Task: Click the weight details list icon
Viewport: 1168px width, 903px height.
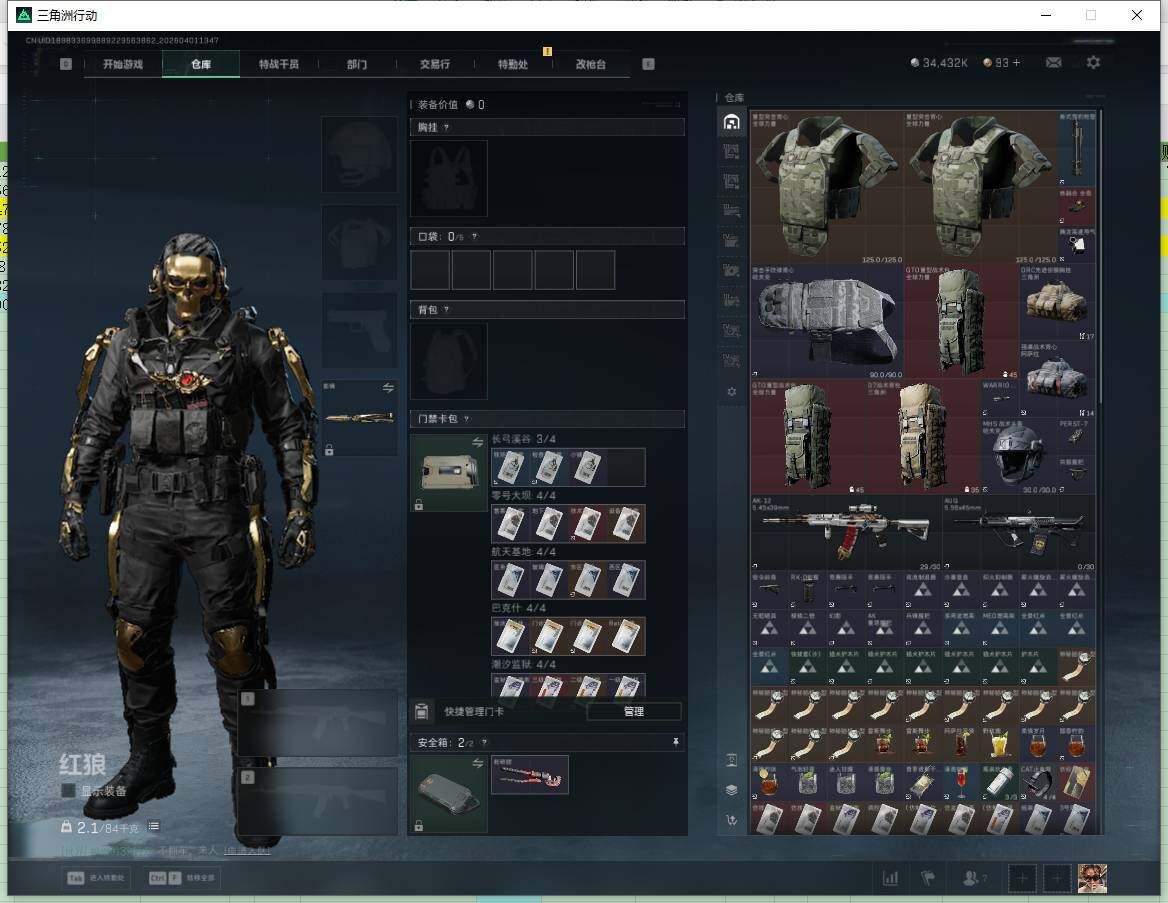Action: pyautogui.click(x=154, y=827)
